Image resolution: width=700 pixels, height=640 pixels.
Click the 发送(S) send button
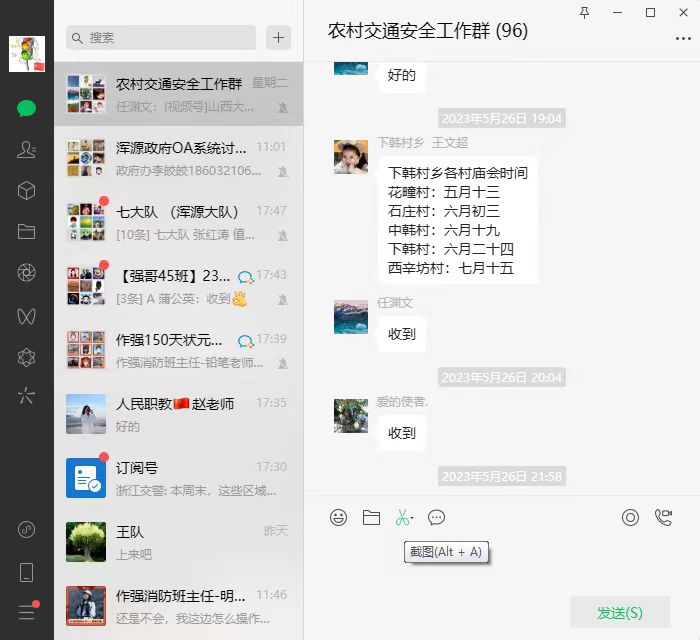click(619, 612)
